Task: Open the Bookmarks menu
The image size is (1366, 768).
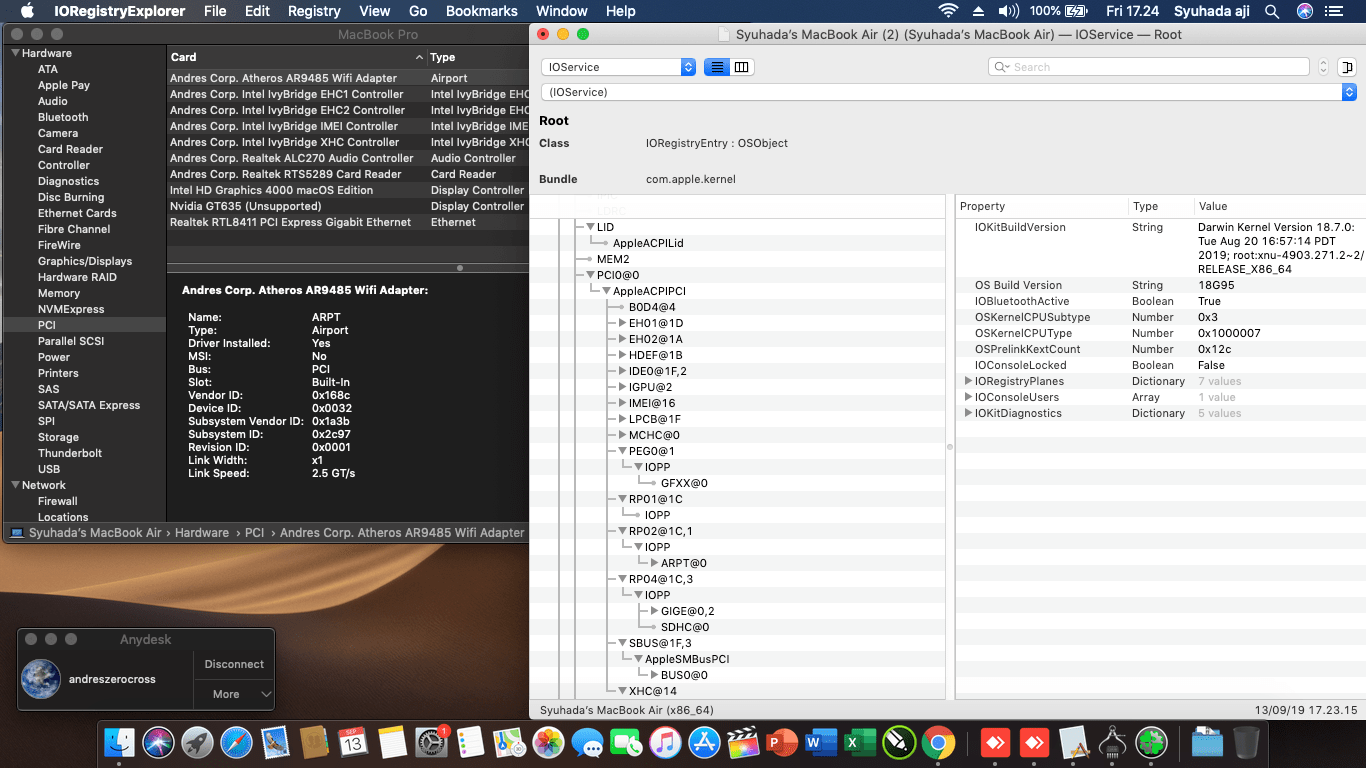Action: coord(482,11)
